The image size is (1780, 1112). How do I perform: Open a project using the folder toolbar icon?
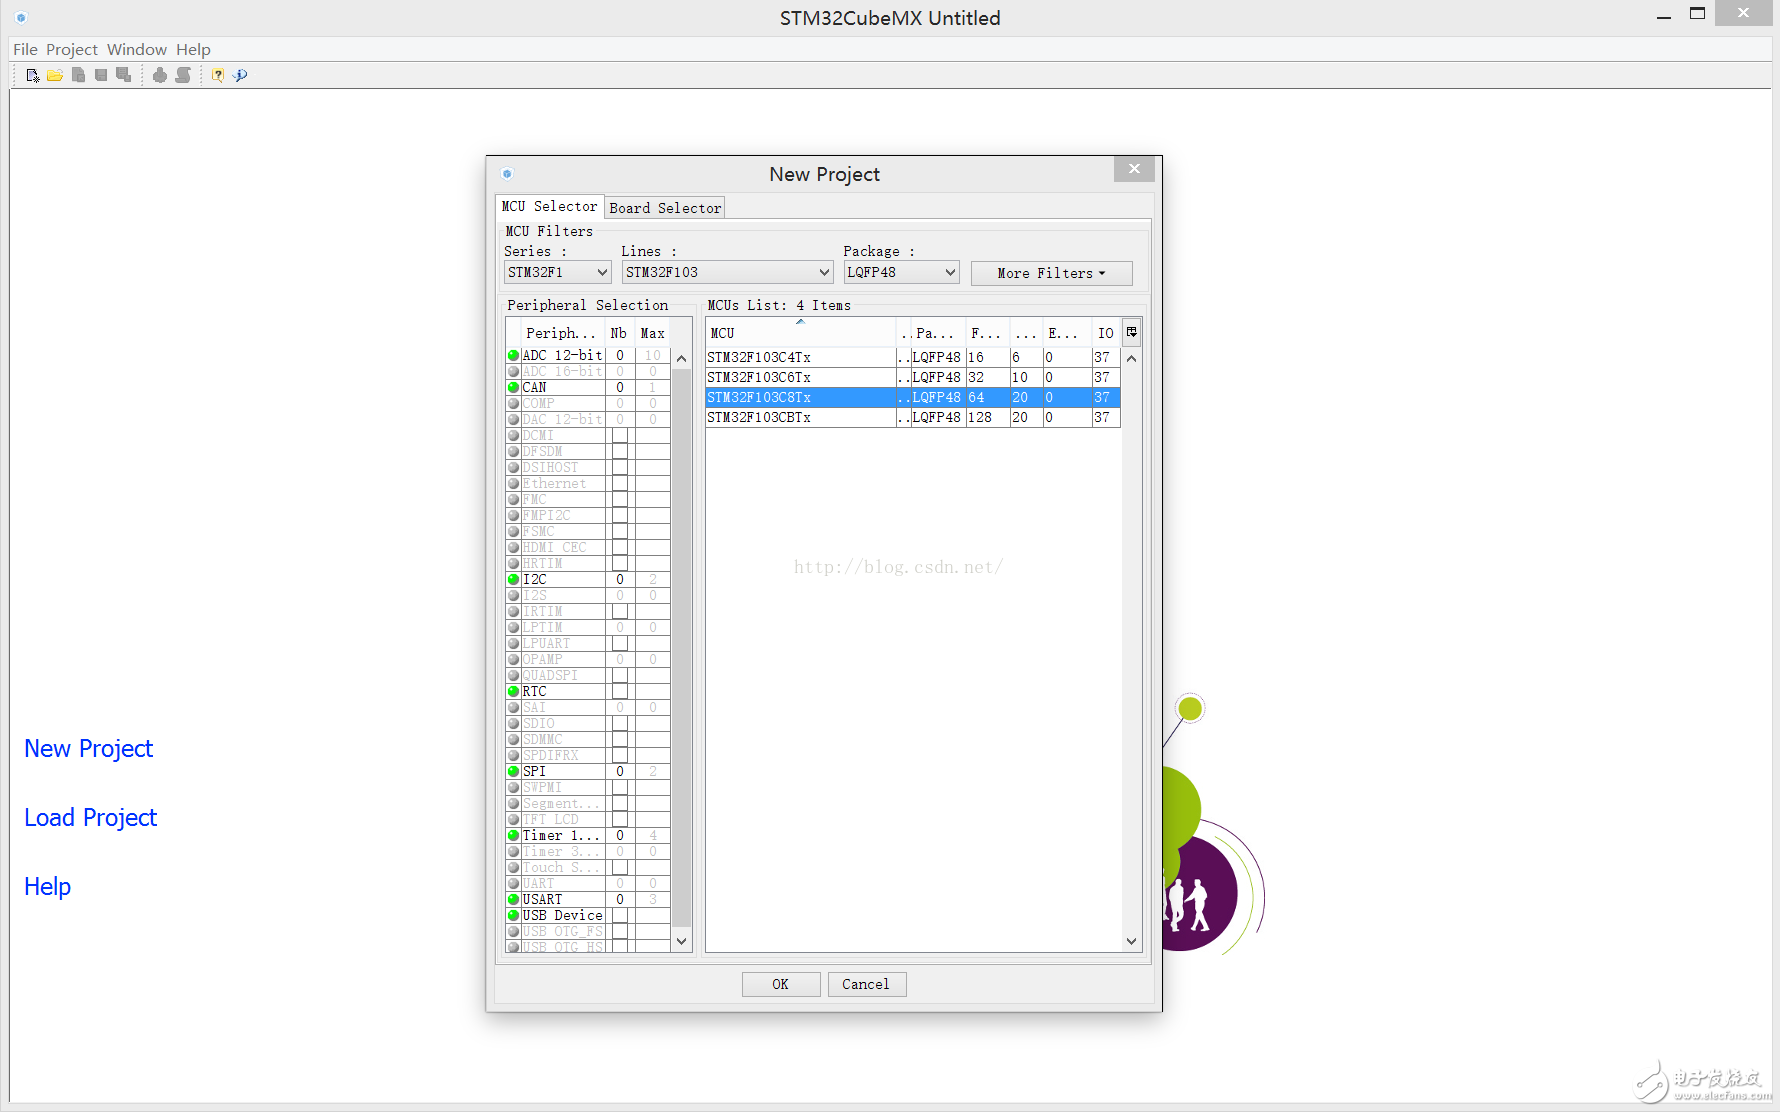coord(54,74)
